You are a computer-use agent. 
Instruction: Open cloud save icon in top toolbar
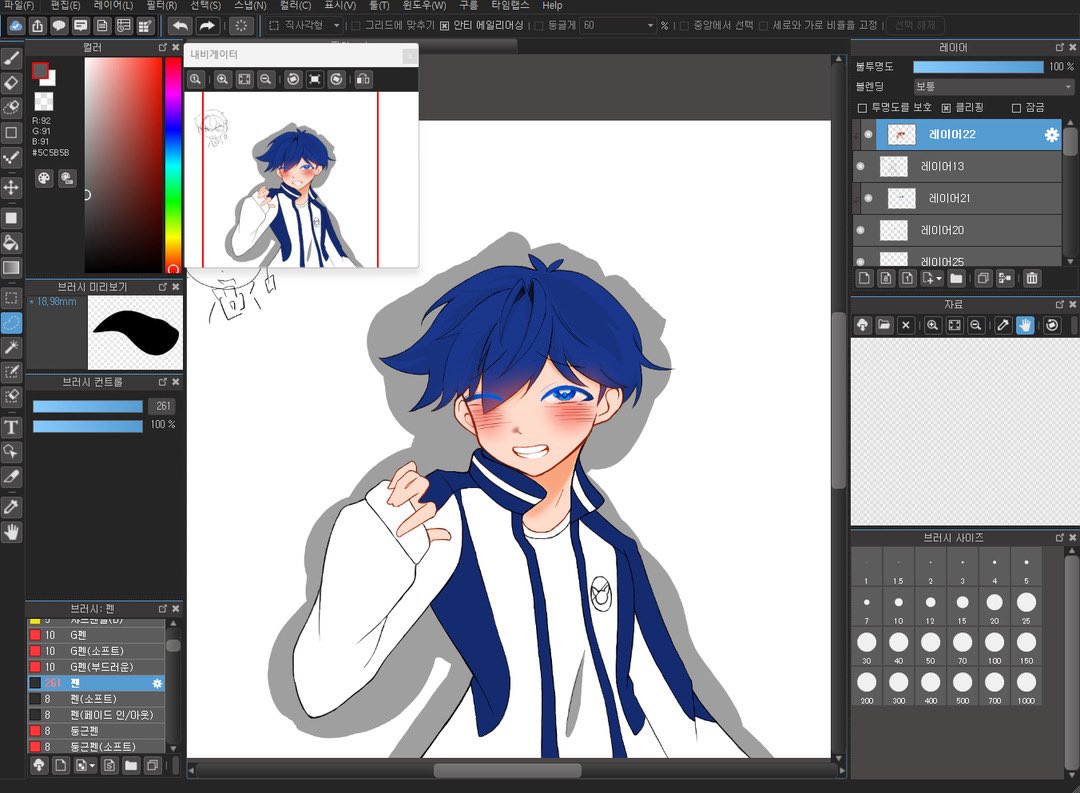(15, 26)
